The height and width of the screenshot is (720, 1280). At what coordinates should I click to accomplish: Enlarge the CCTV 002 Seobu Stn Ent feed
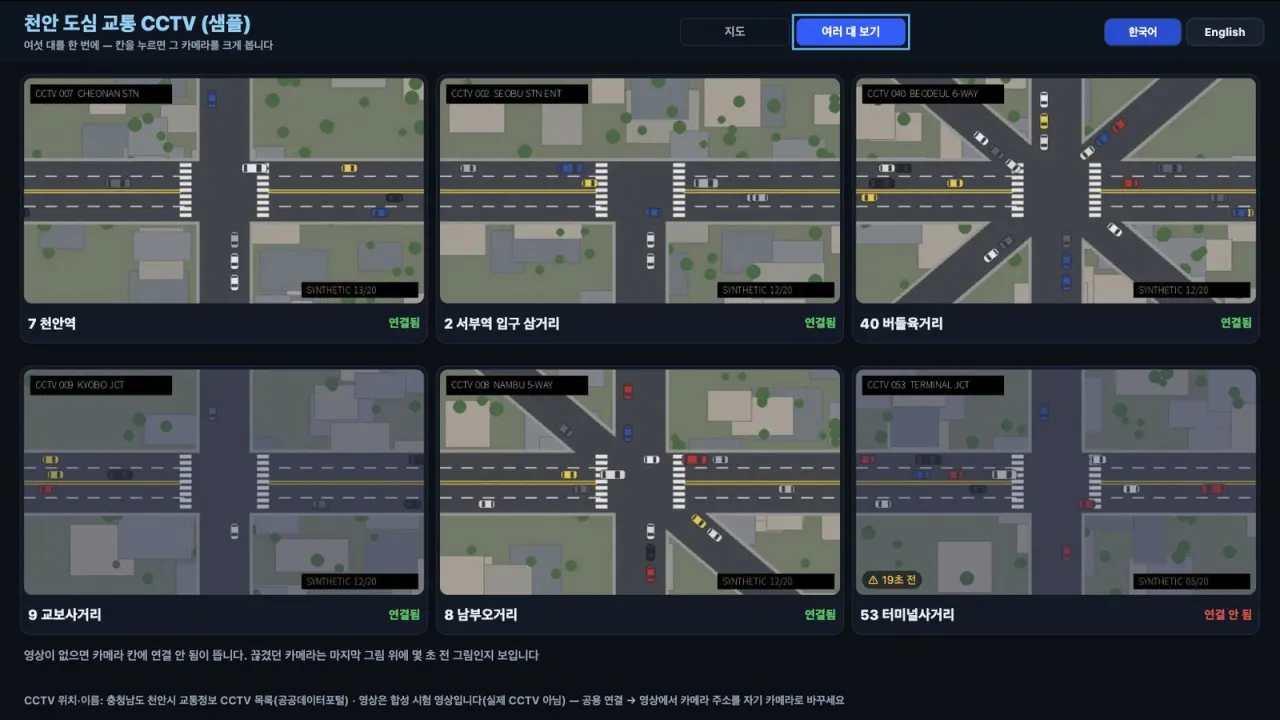coord(640,190)
